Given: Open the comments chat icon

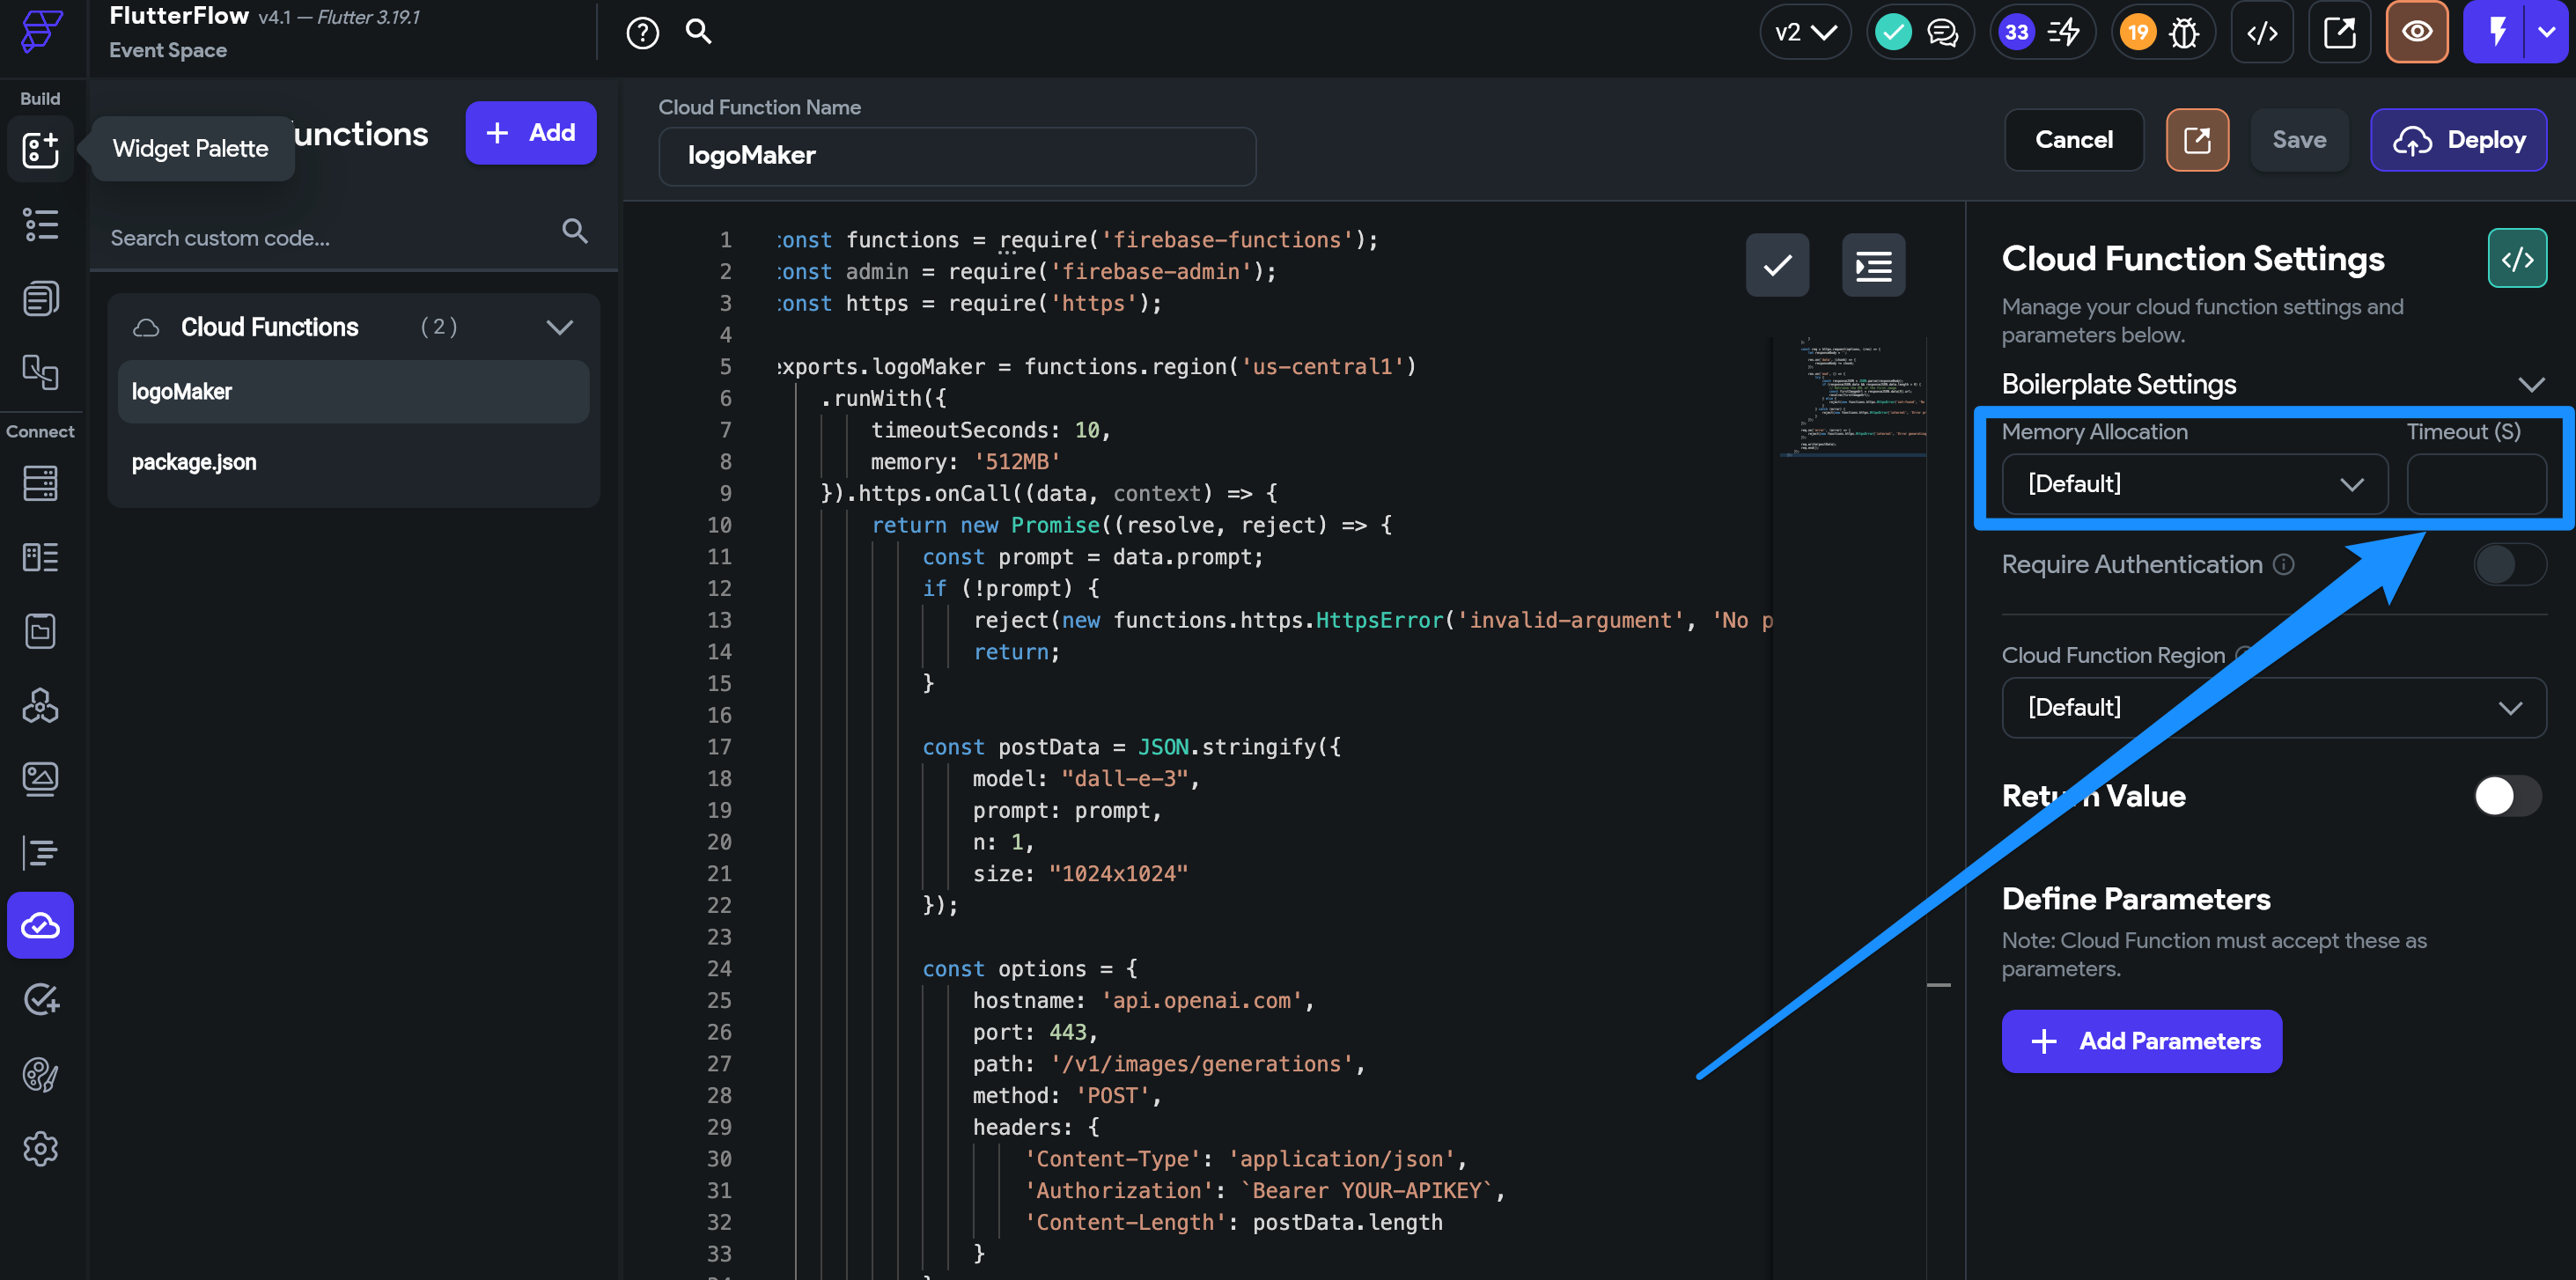Looking at the screenshot, I should [1943, 32].
